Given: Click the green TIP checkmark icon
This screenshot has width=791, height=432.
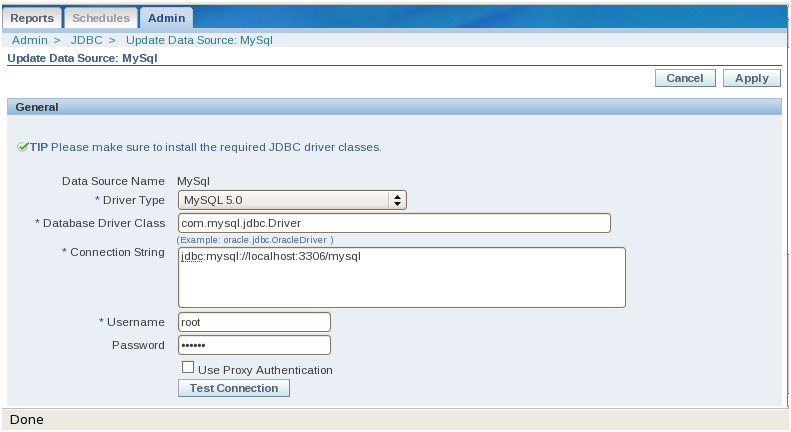Looking at the screenshot, I should click(x=23, y=147).
